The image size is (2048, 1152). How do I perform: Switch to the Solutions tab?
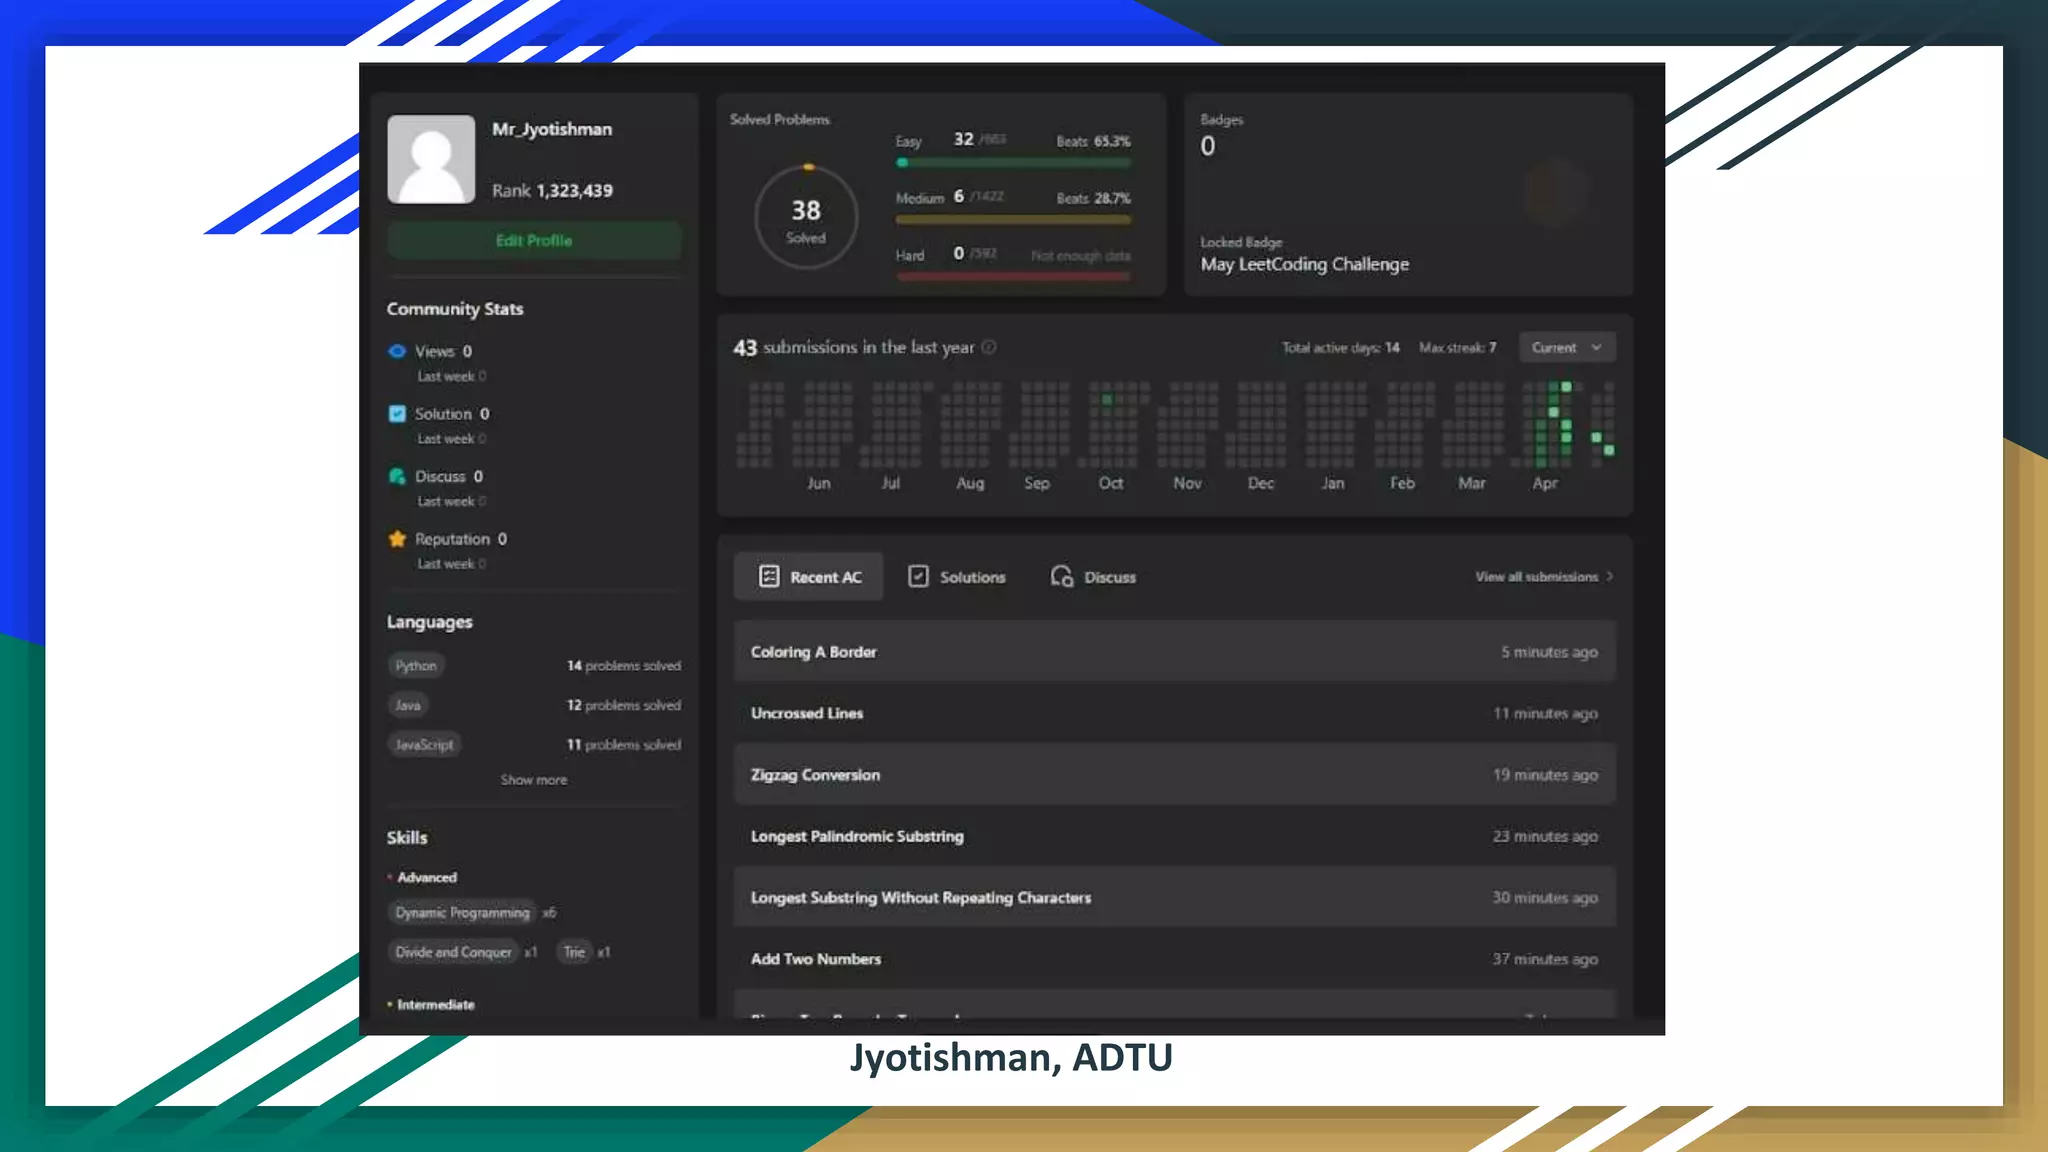pyautogui.click(x=971, y=577)
